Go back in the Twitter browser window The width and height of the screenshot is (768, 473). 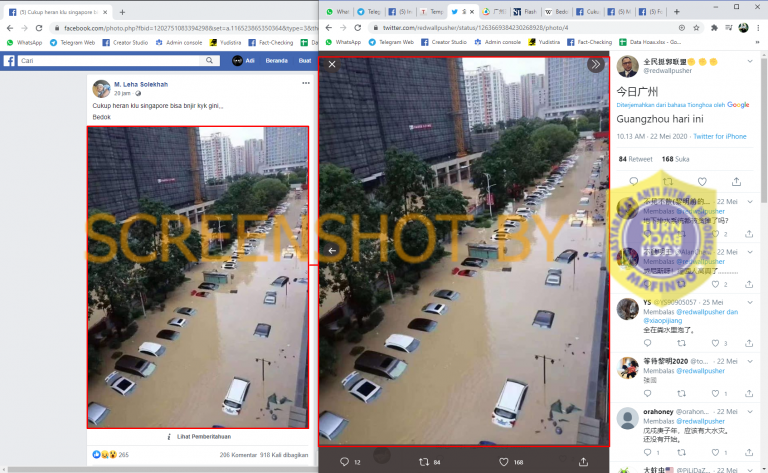pyautogui.click(x=329, y=28)
